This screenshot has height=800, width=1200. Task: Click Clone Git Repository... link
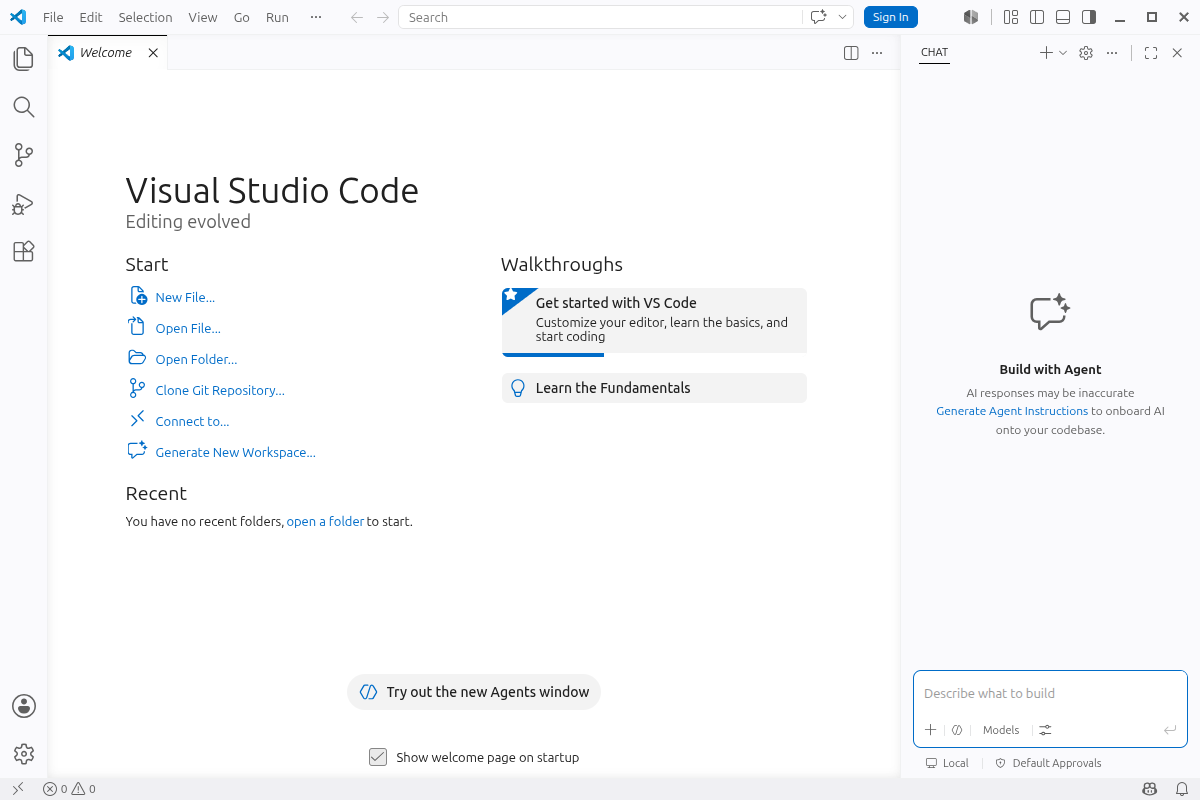[220, 390]
